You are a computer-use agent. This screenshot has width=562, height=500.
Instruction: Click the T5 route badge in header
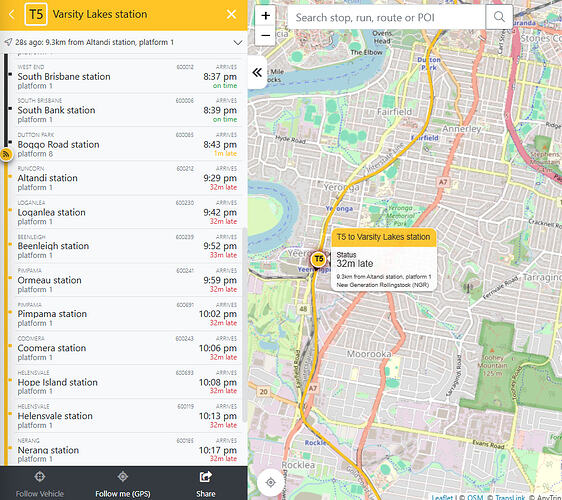coord(36,14)
